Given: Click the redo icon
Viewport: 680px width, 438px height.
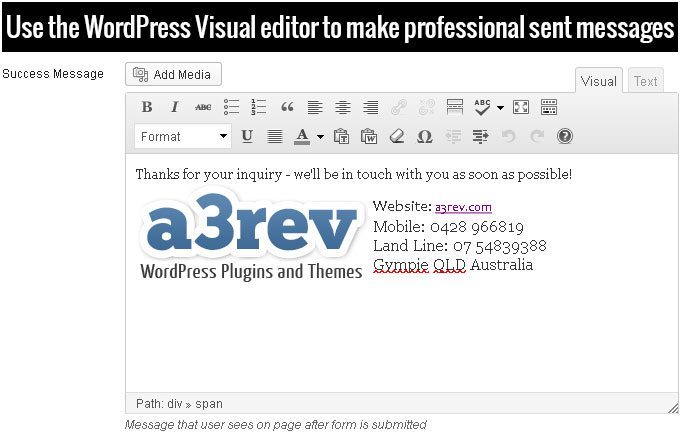Looking at the screenshot, I should pos(536,136).
